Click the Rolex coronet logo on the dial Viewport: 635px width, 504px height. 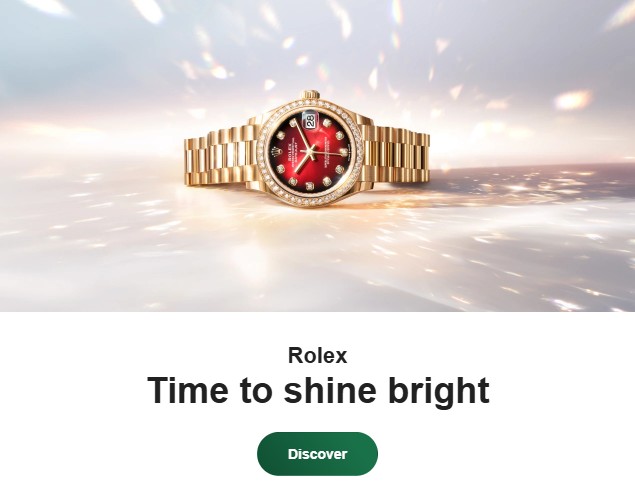[277, 154]
